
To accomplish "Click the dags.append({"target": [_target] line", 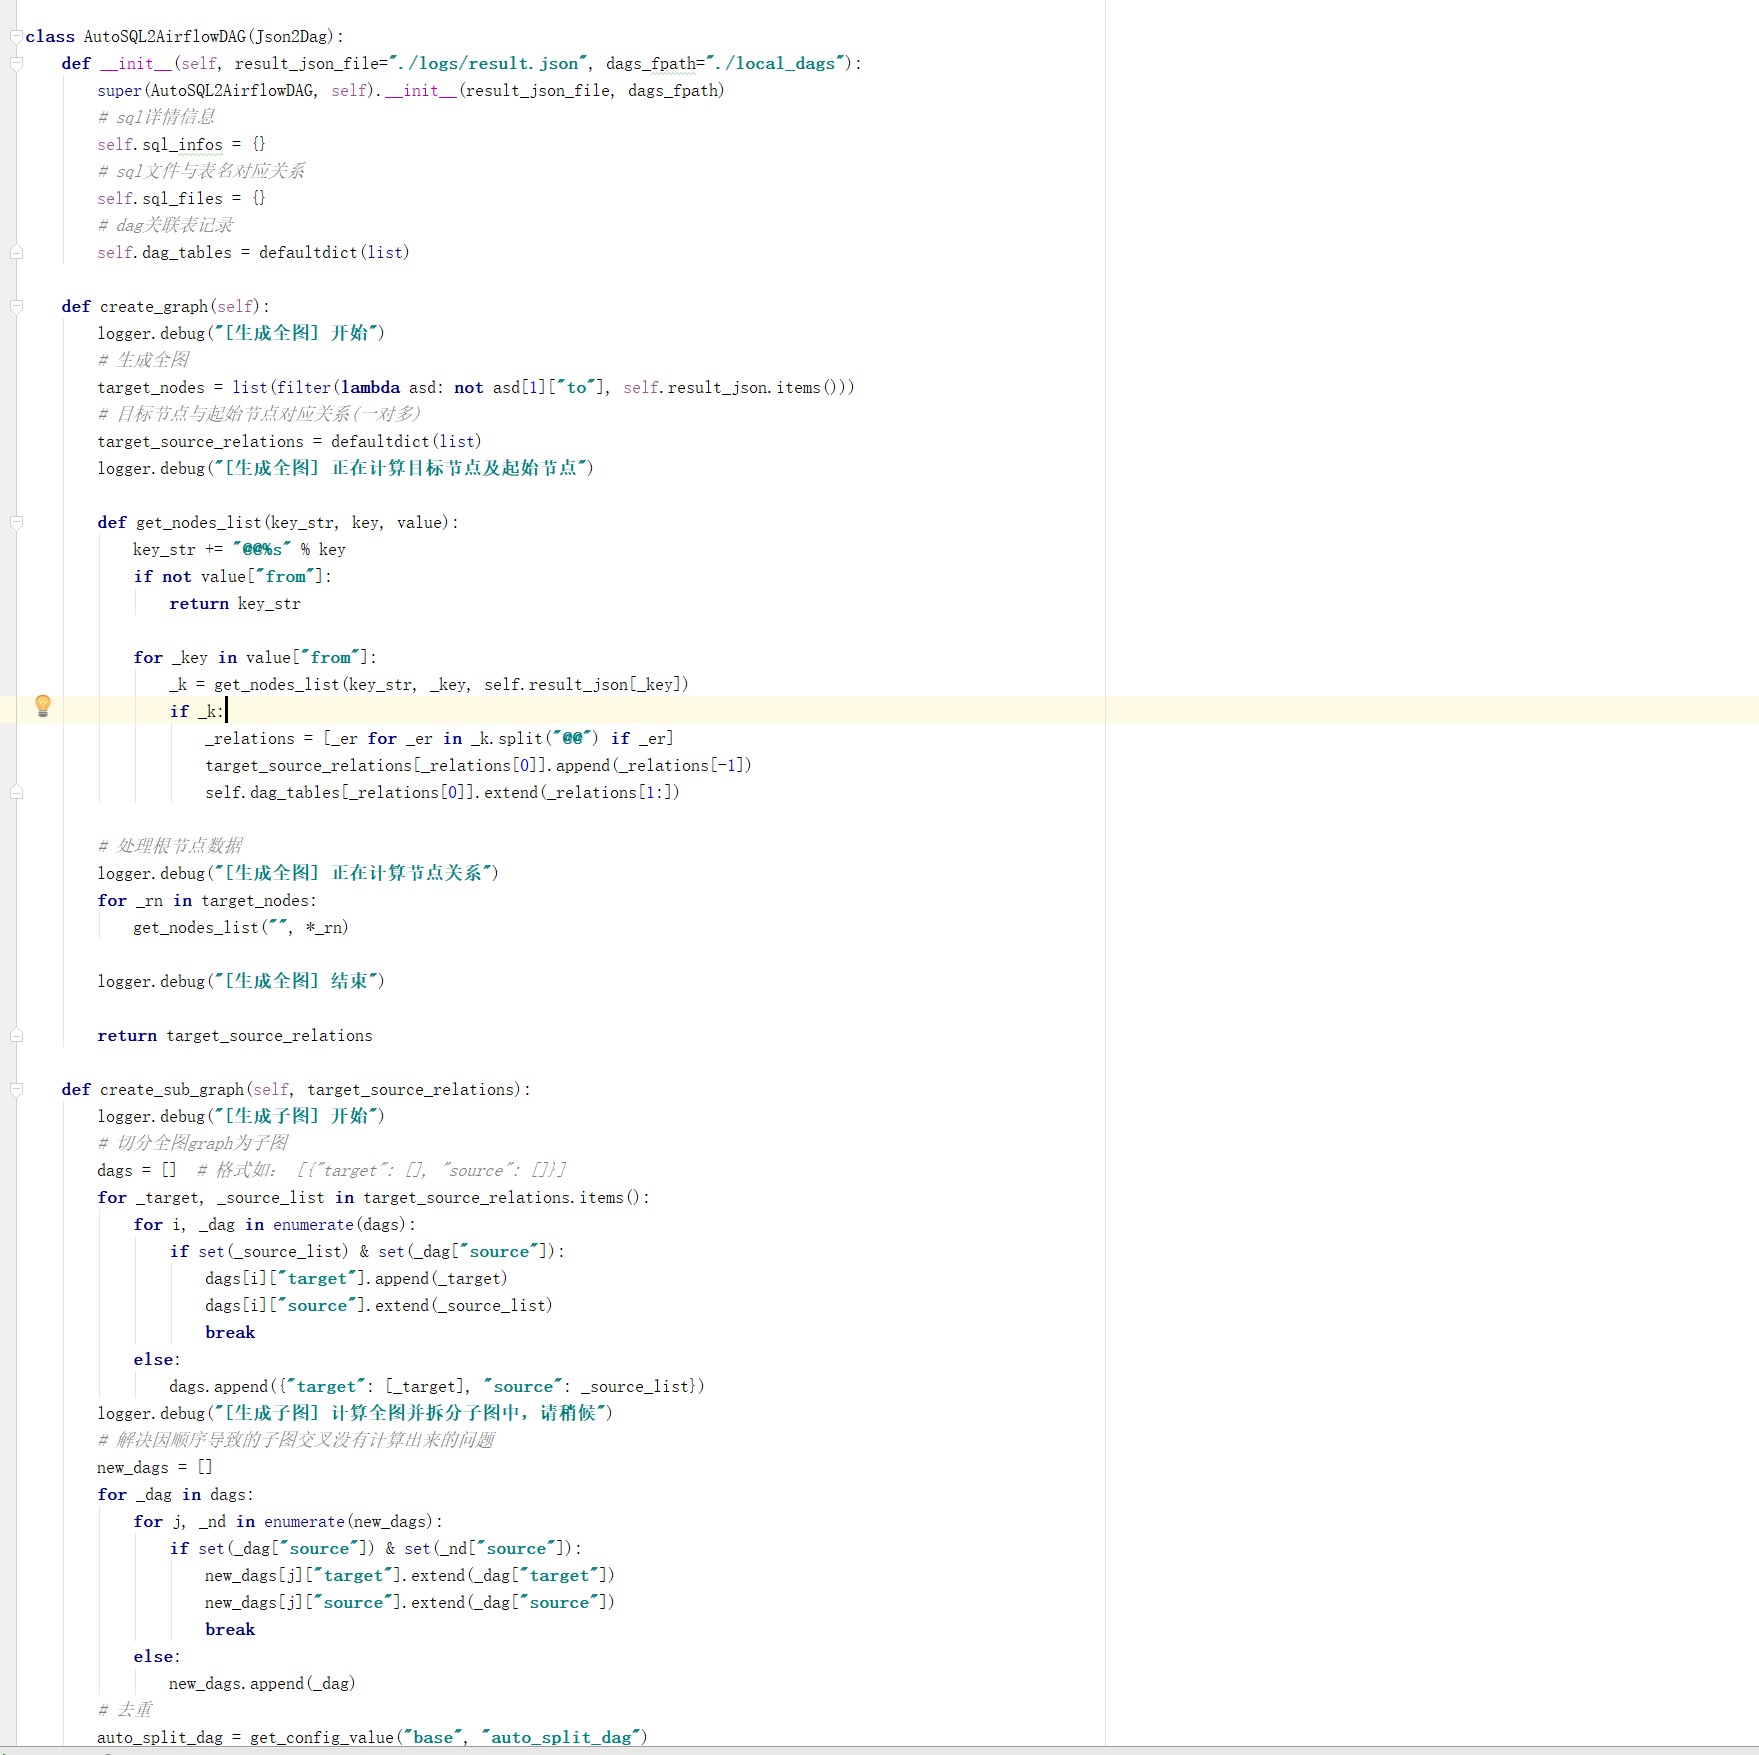I will (437, 1386).
